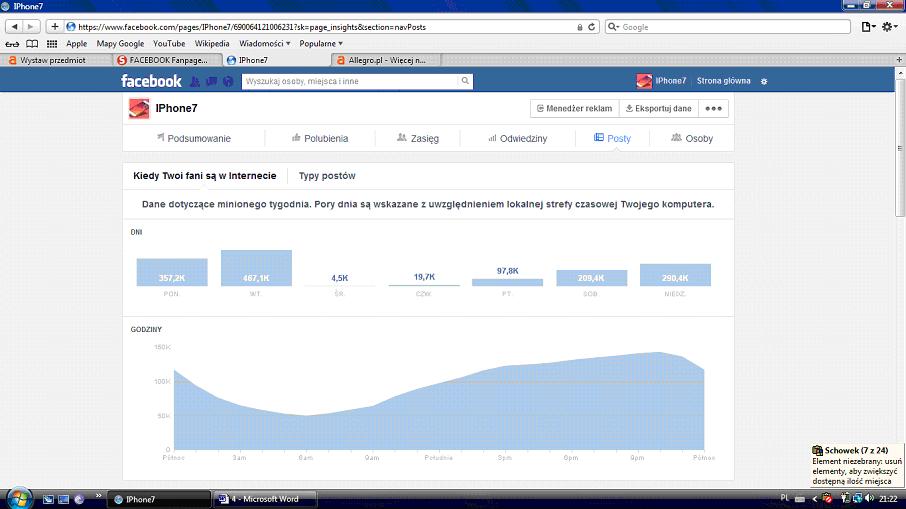Viewport: 906px width, 509px height.
Task: Open Facebook messages icon
Action: [x=211, y=81]
